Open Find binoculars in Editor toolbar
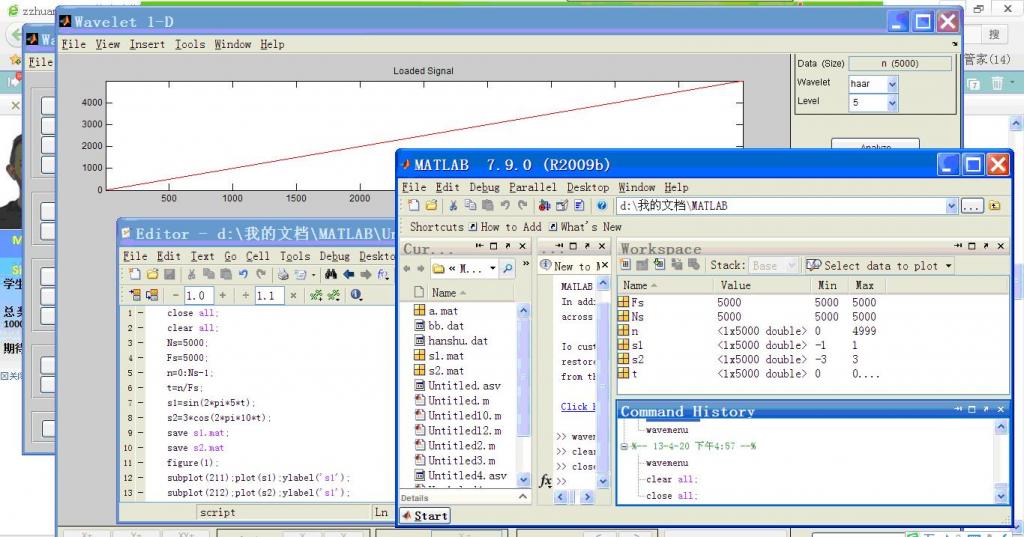The height and width of the screenshot is (537, 1024). (331, 274)
